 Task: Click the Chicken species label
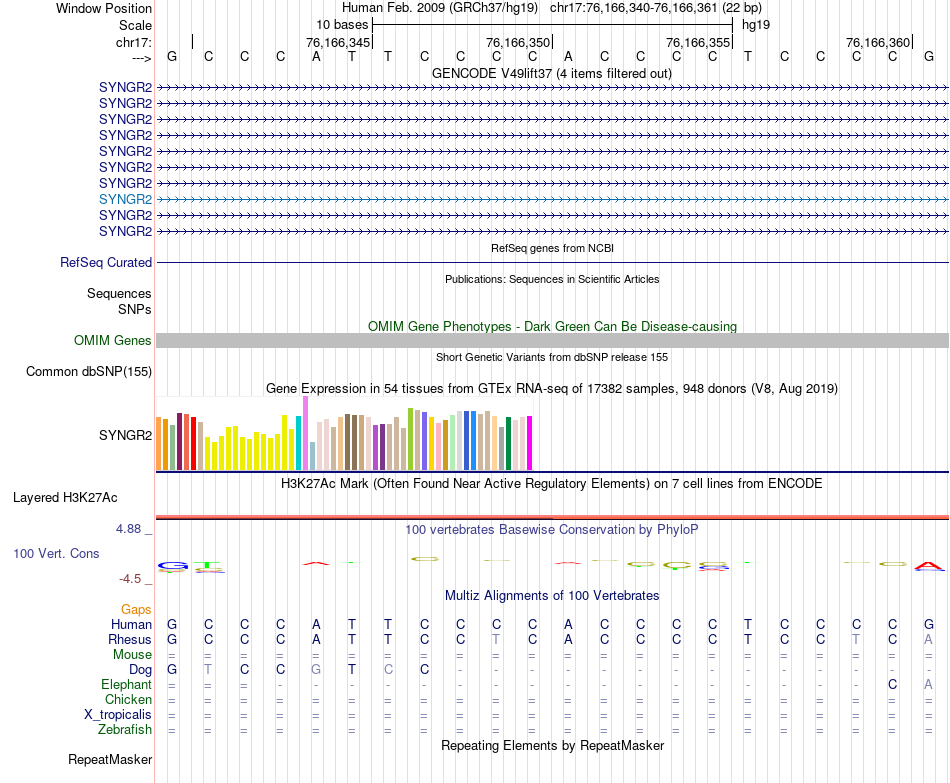click(x=128, y=699)
